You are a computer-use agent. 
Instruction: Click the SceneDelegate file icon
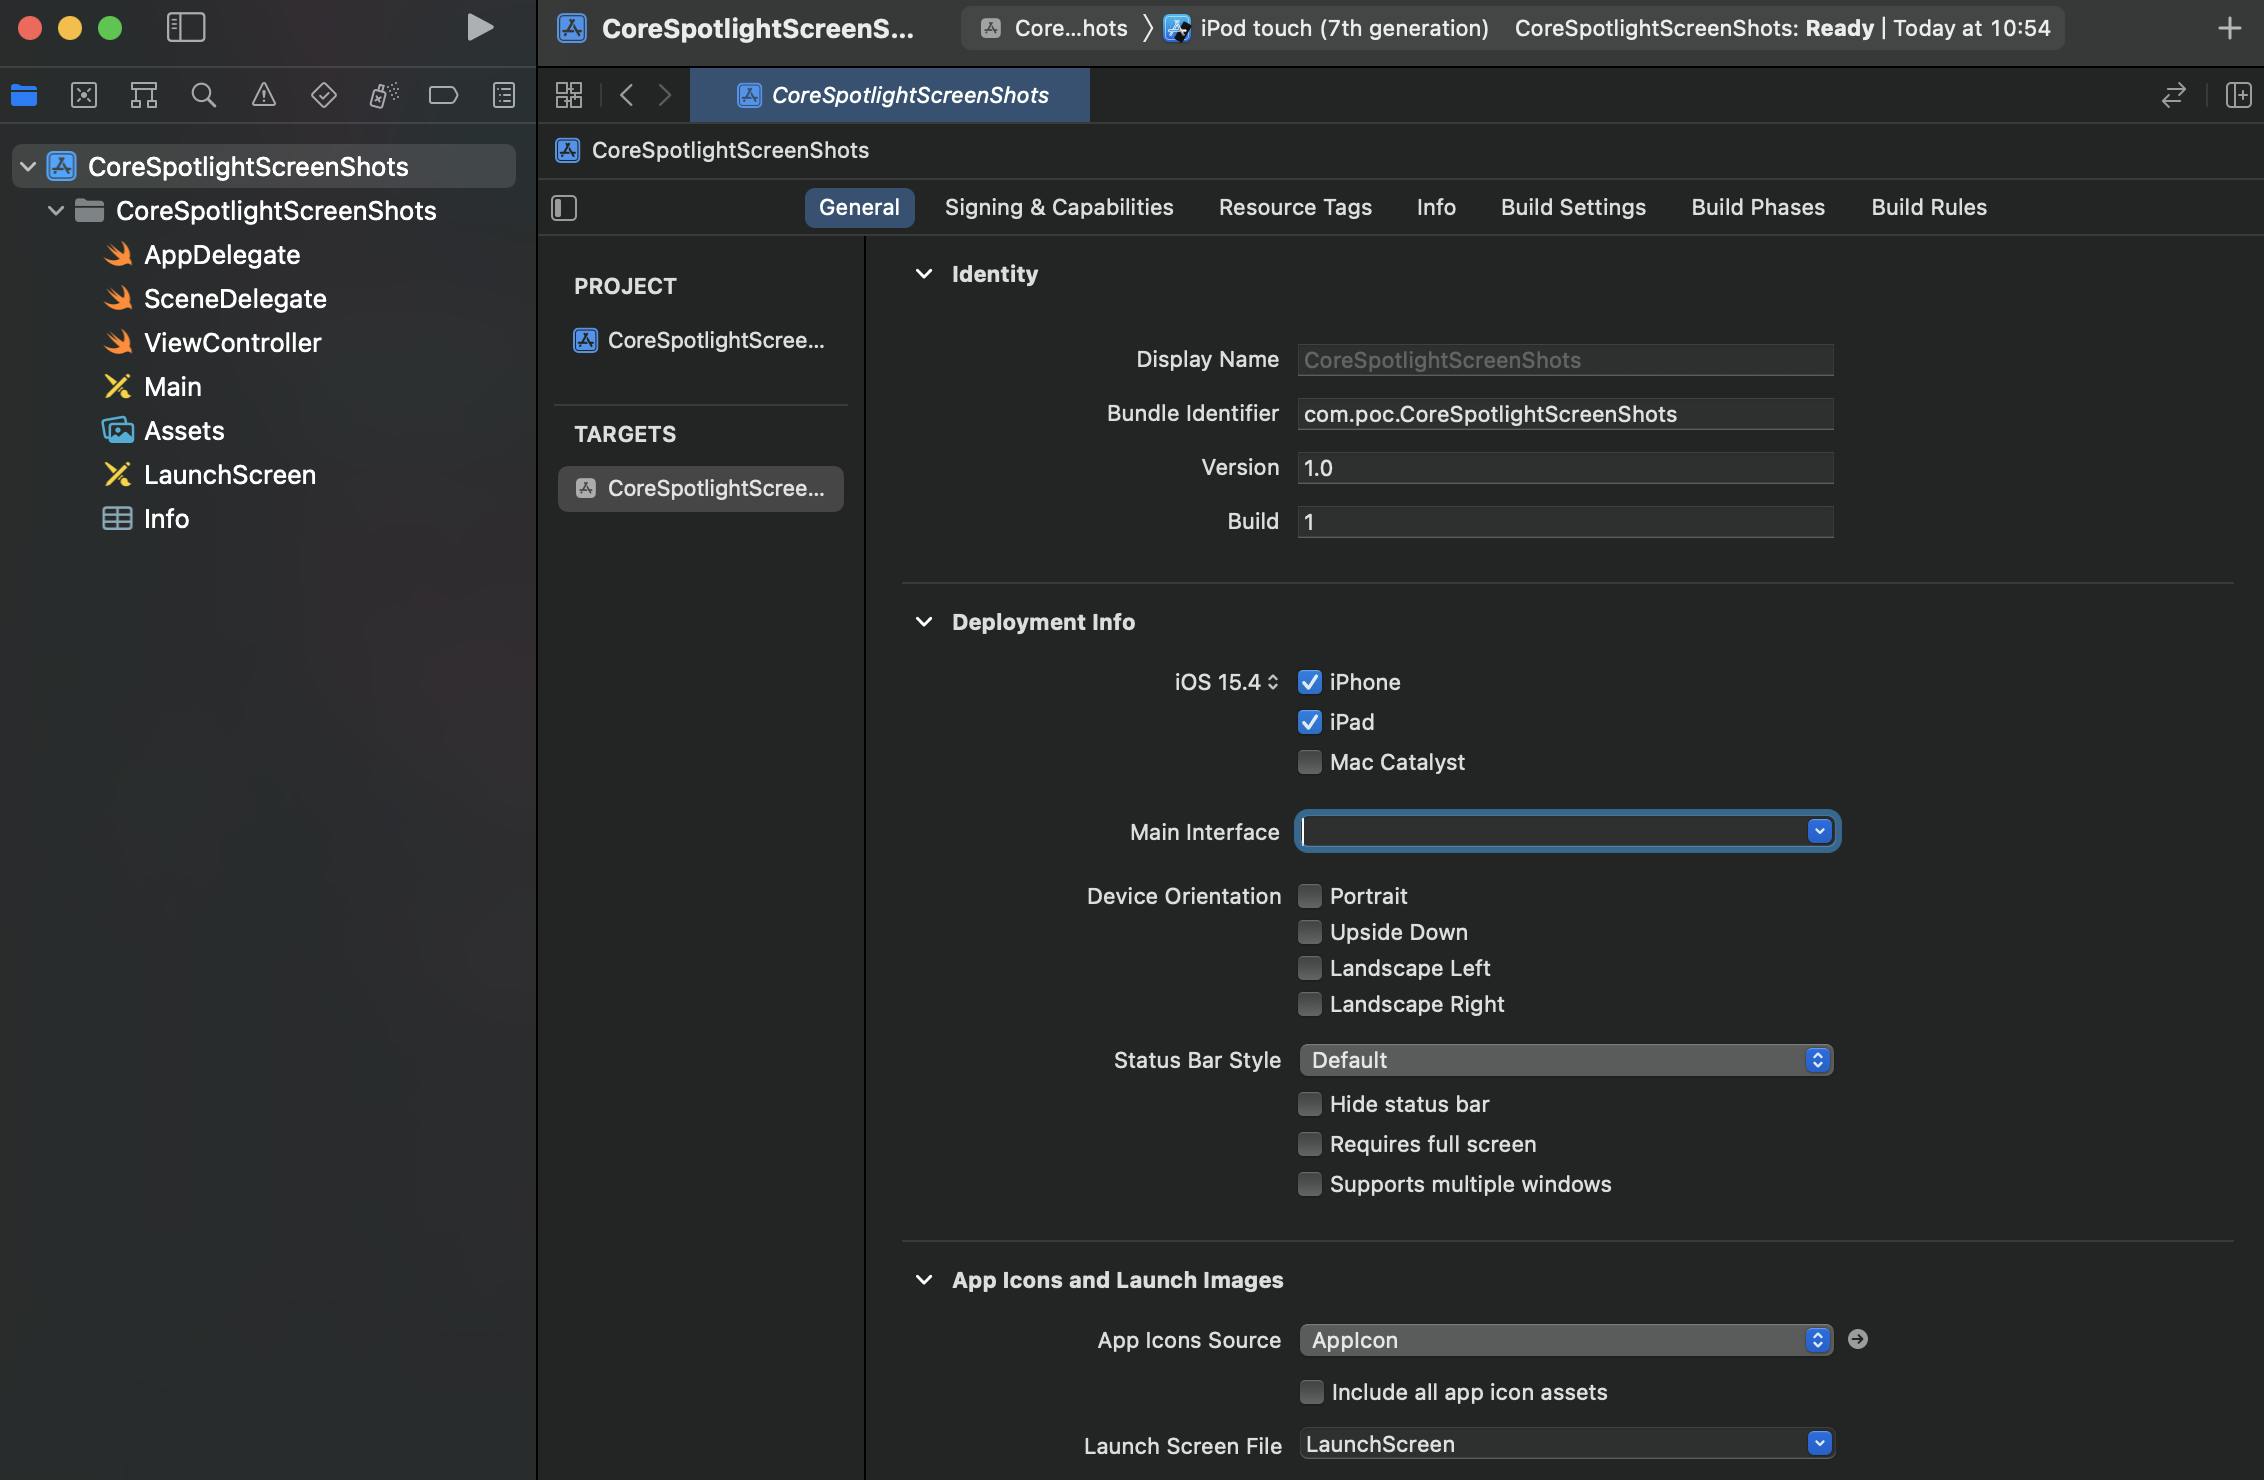117,299
